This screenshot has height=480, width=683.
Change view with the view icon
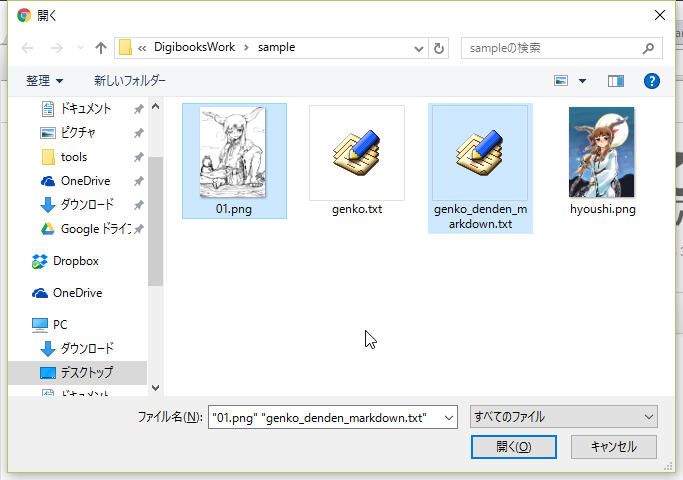pos(561,81)
